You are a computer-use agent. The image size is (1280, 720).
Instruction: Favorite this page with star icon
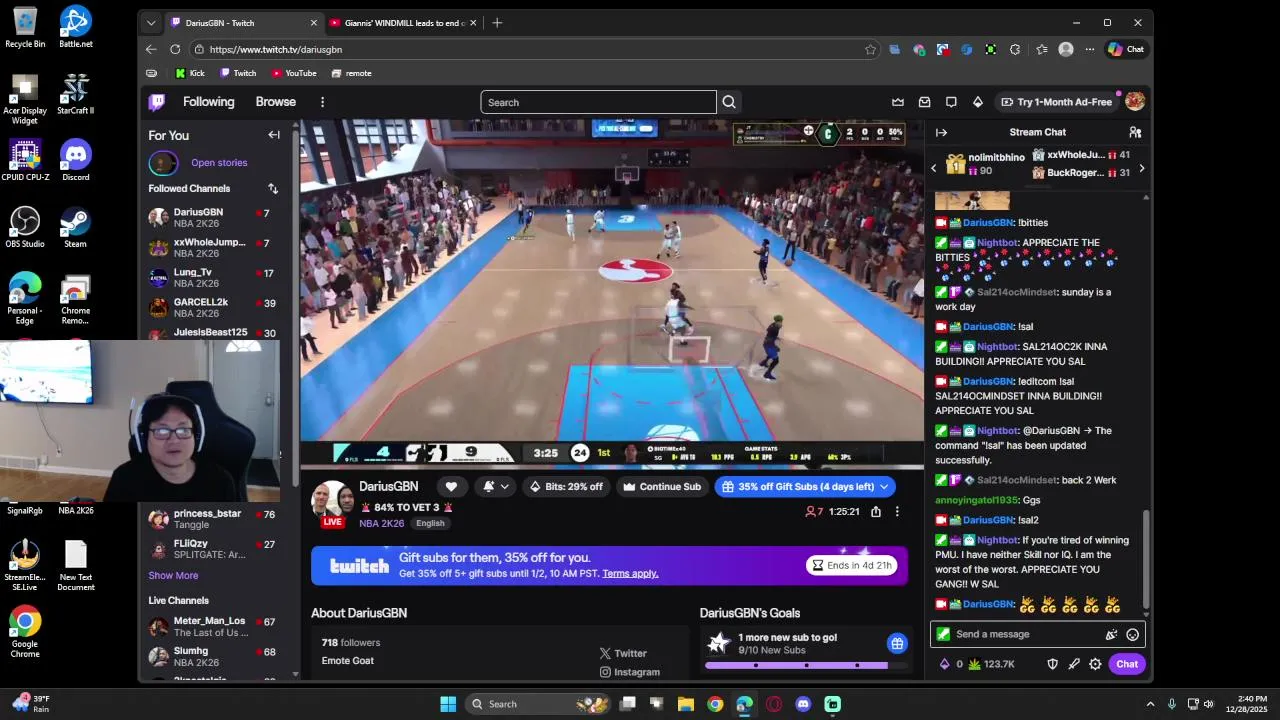[870, 49]
